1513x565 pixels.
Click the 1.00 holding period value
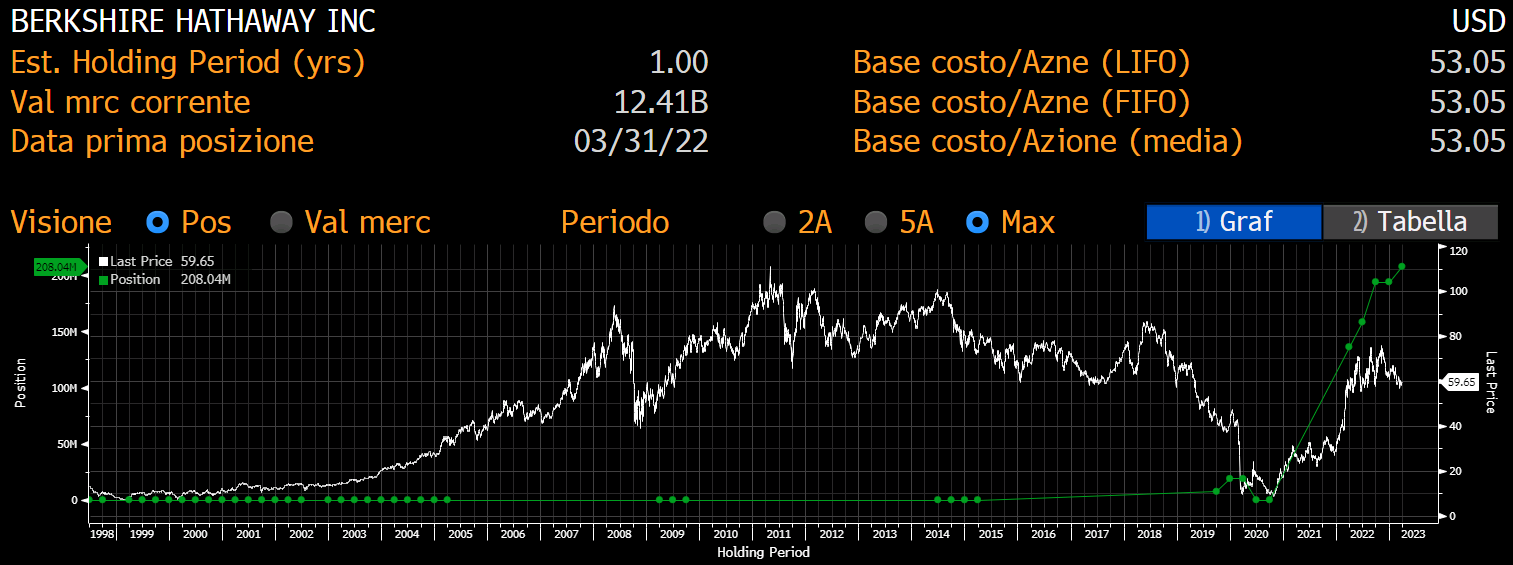(x=679, y=62)
